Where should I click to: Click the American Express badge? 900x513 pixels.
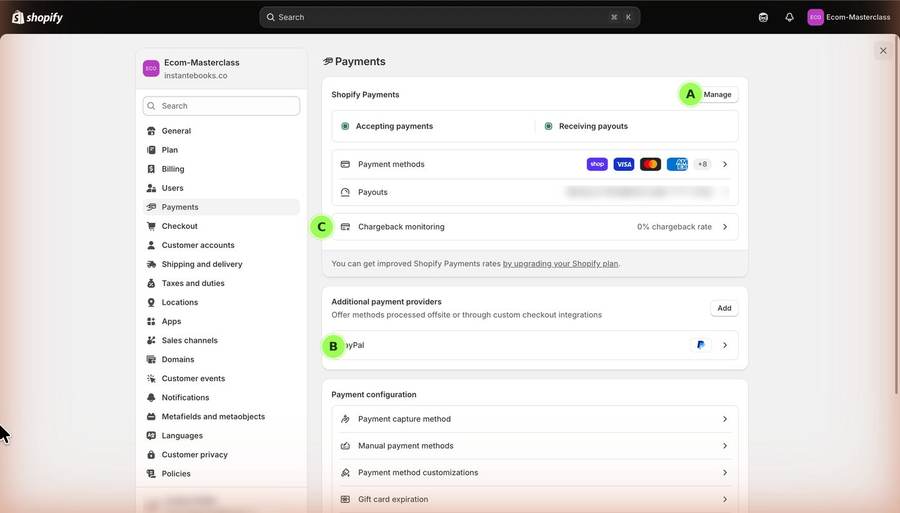pos(677,164)
